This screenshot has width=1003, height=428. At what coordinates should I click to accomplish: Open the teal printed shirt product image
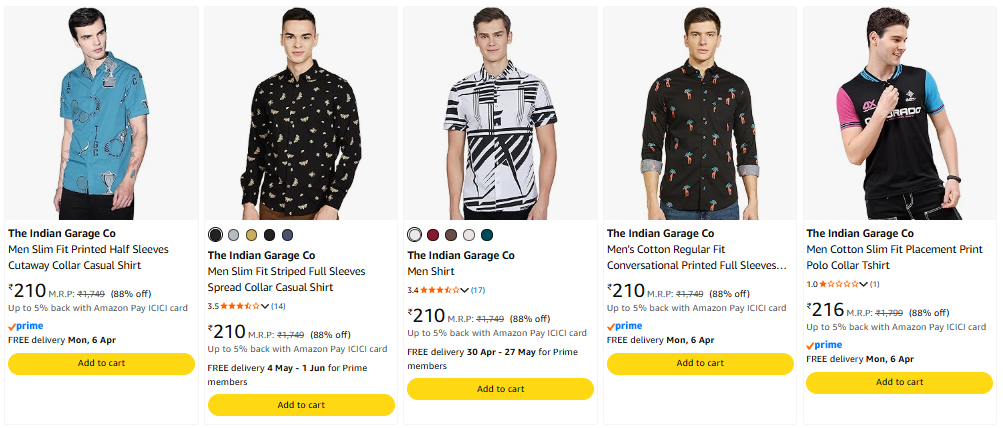pos(101,113)
